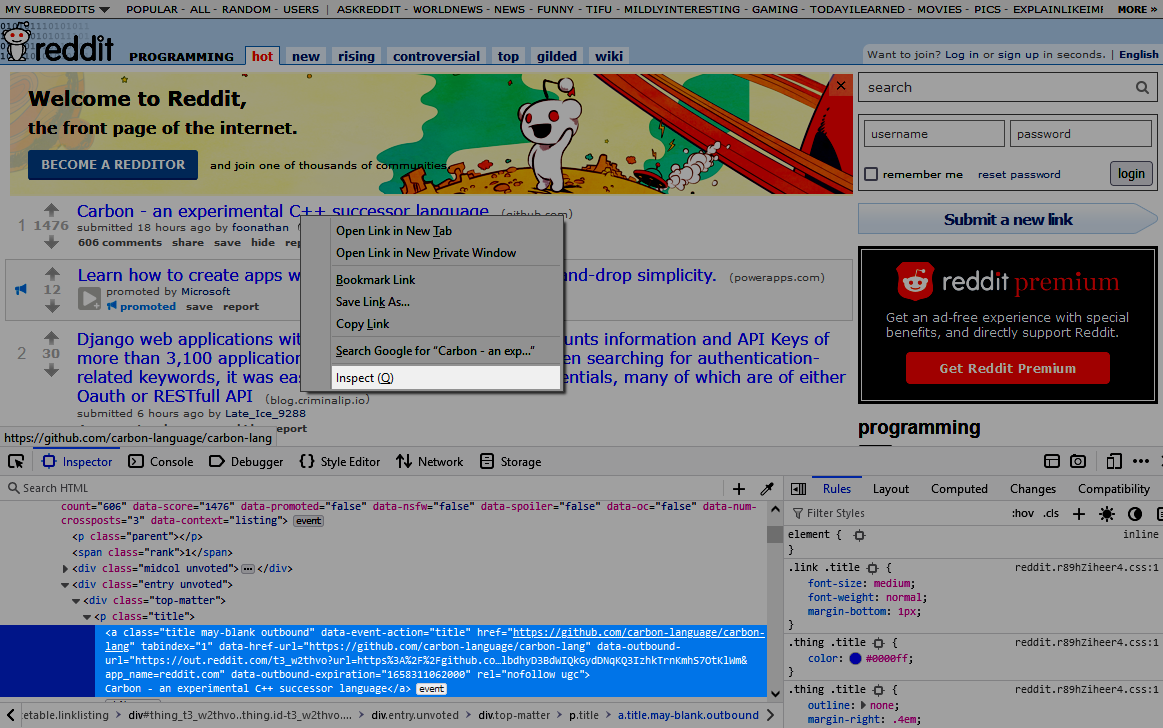Take a screenshot with the camera icon
Image resolution: width=1163 pixels, height=728 pixels.
pos(1078,461)
